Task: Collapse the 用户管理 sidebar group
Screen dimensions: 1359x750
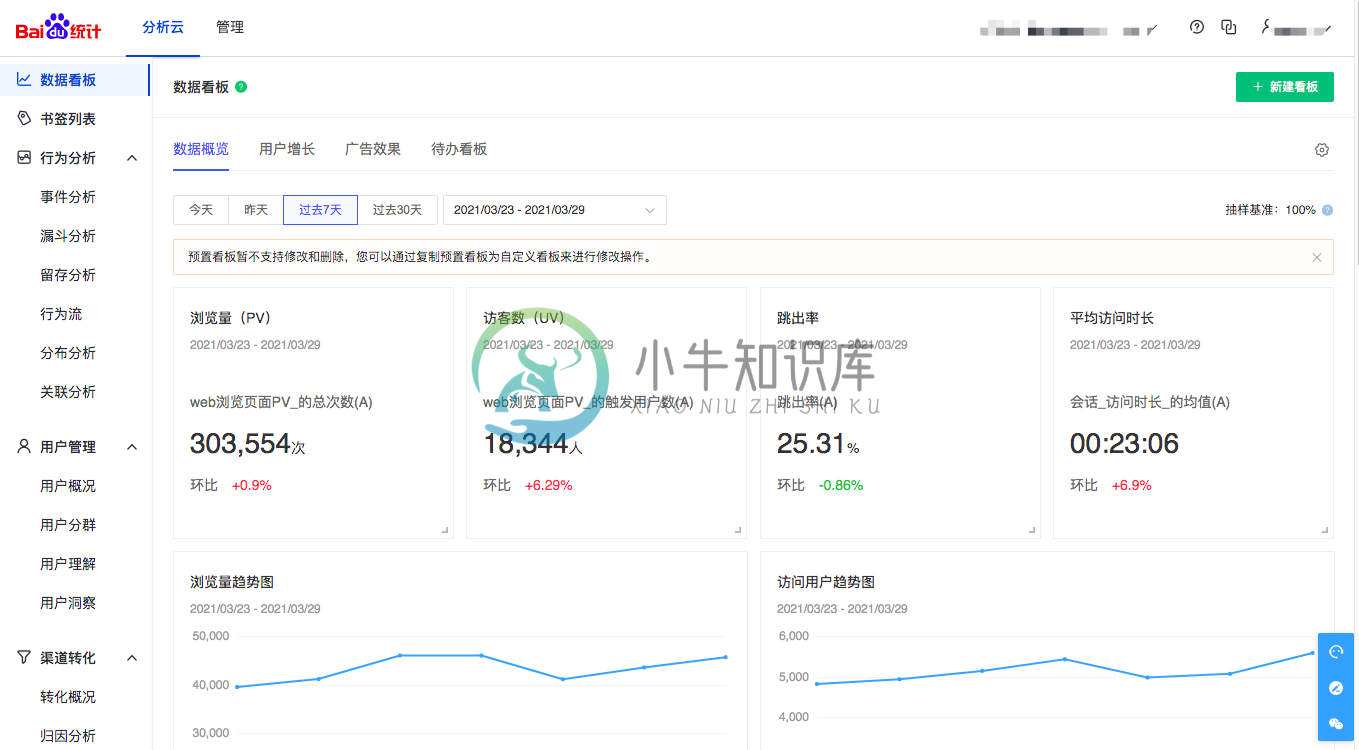Action: (132, 447)
